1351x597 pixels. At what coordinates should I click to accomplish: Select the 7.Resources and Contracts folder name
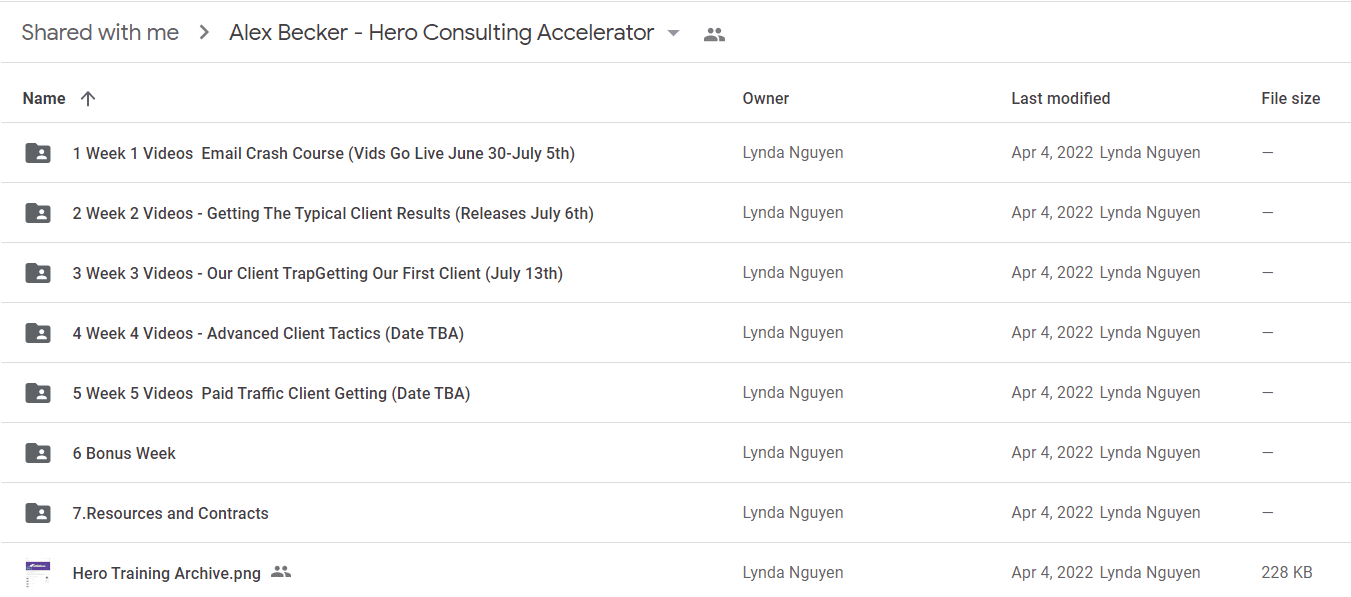click(x=171, y=513)
